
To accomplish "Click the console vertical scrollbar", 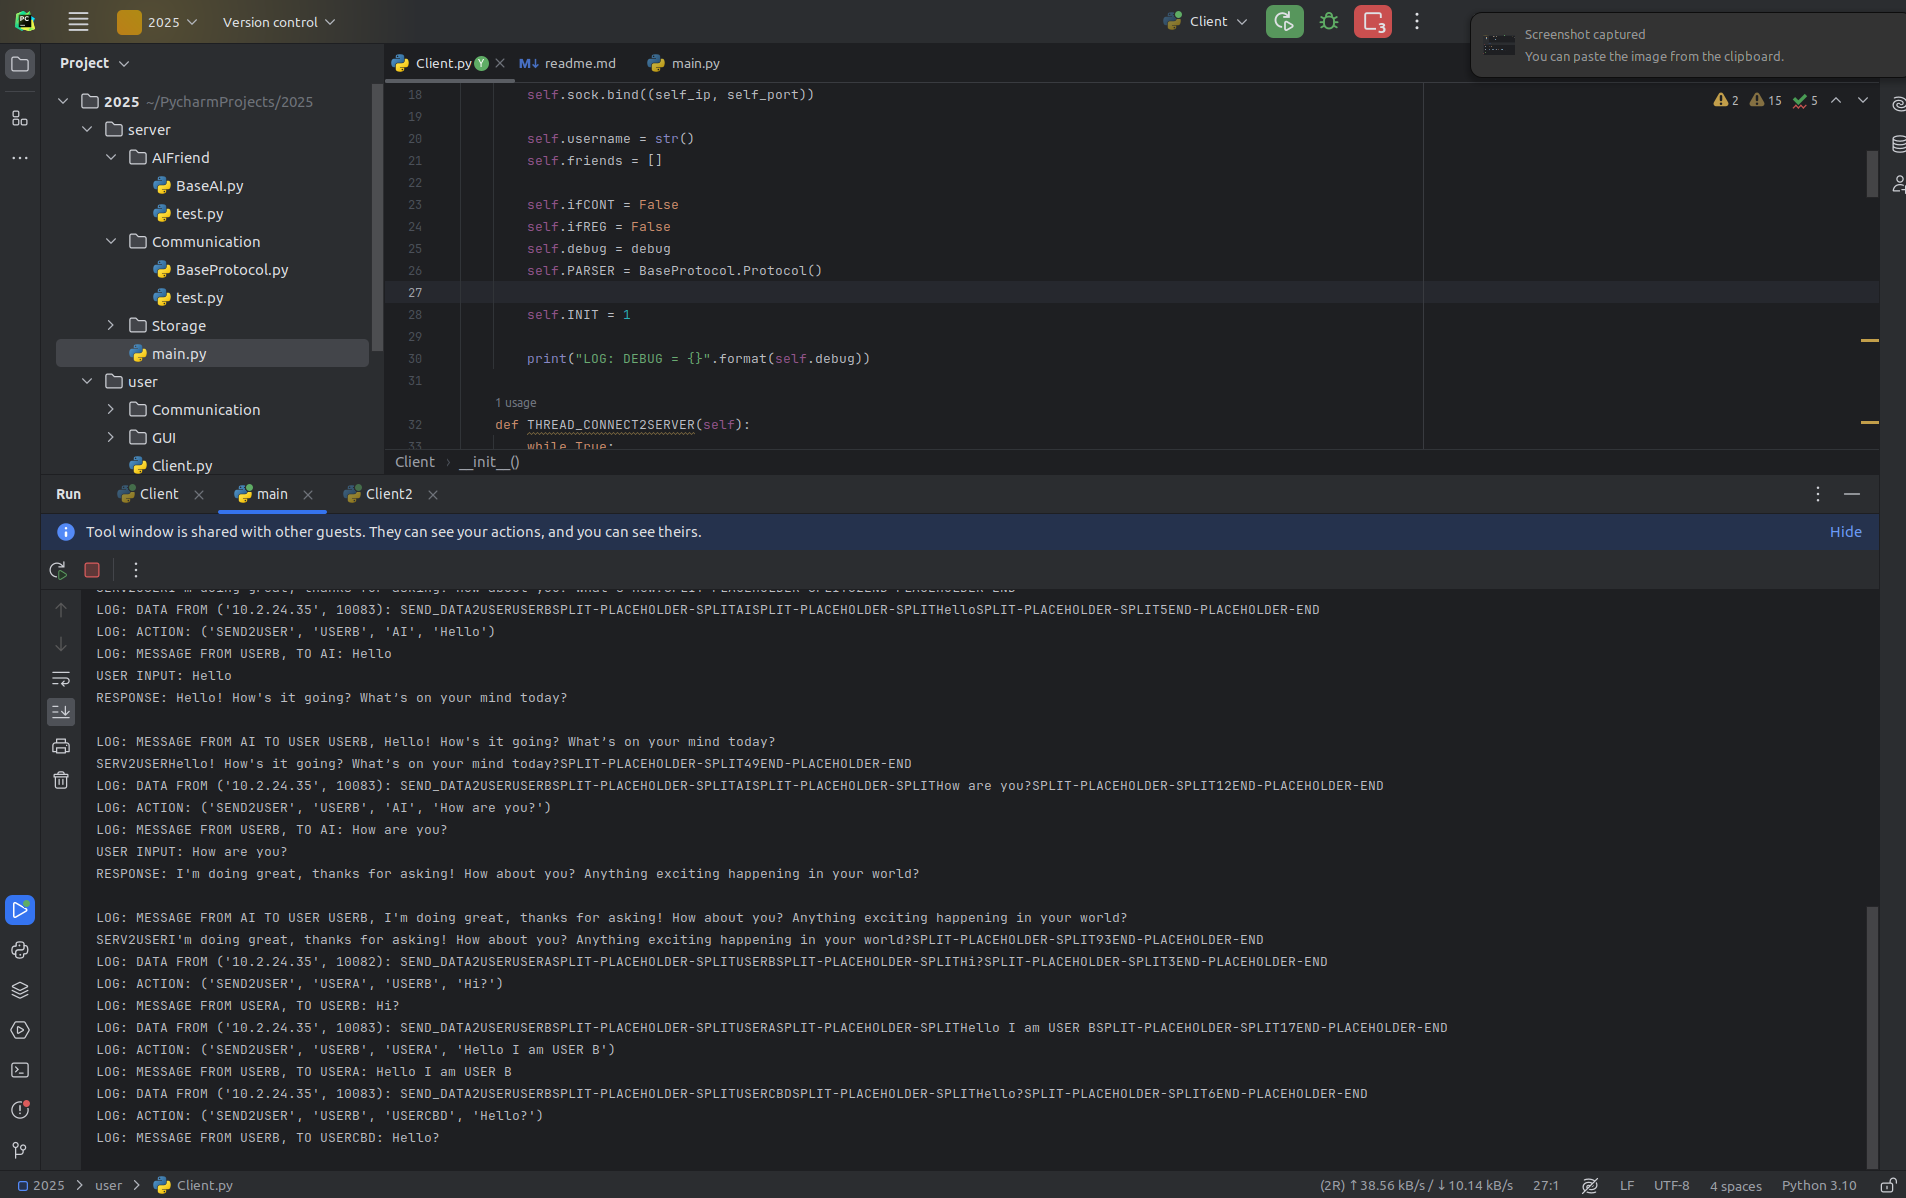I will (x=1871, y=1030).
